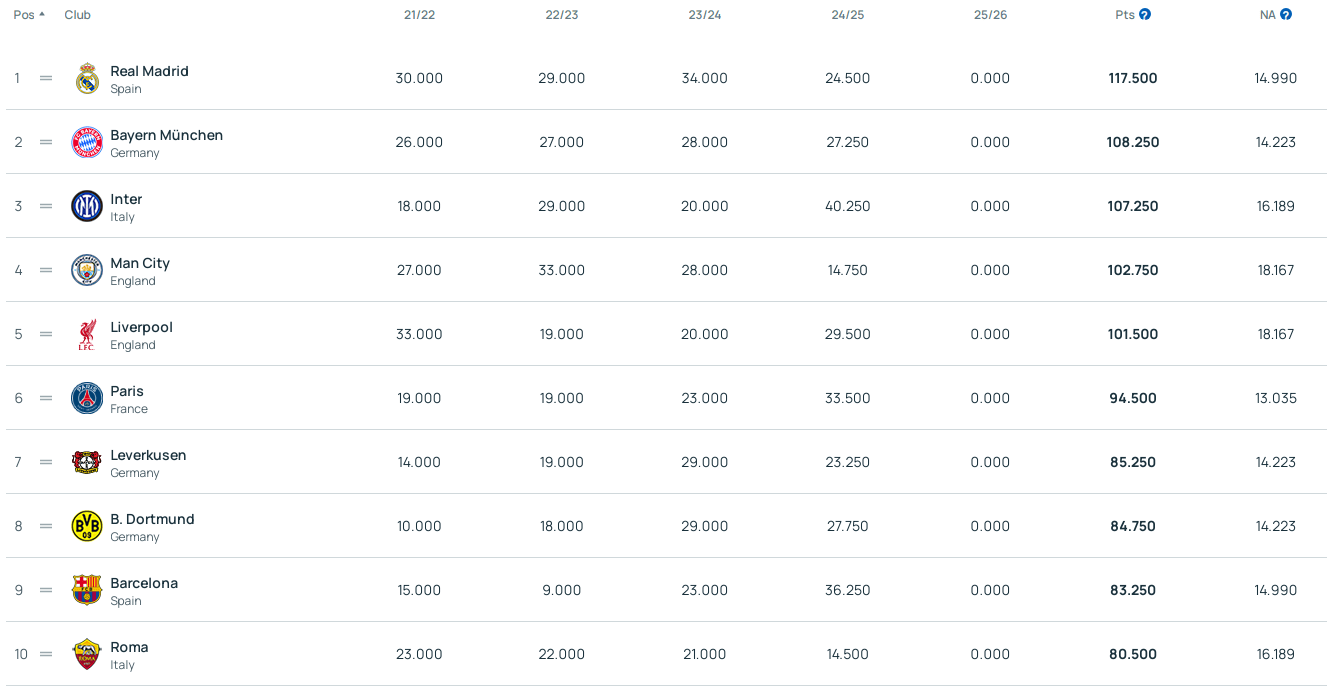Click Roma's 80.500 points total
Screen dimensions: 1327x686
(x=1132, y=654)
